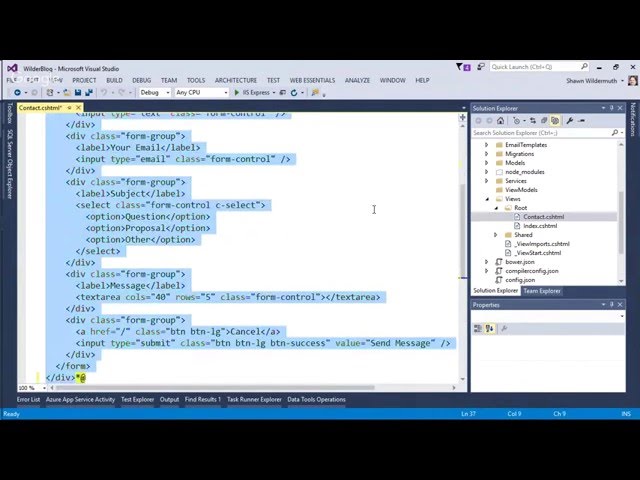The height and width of the screenshot is (480, 640).
Task: Click the browser refresh icon in toolbar
Action: point(294,93)
